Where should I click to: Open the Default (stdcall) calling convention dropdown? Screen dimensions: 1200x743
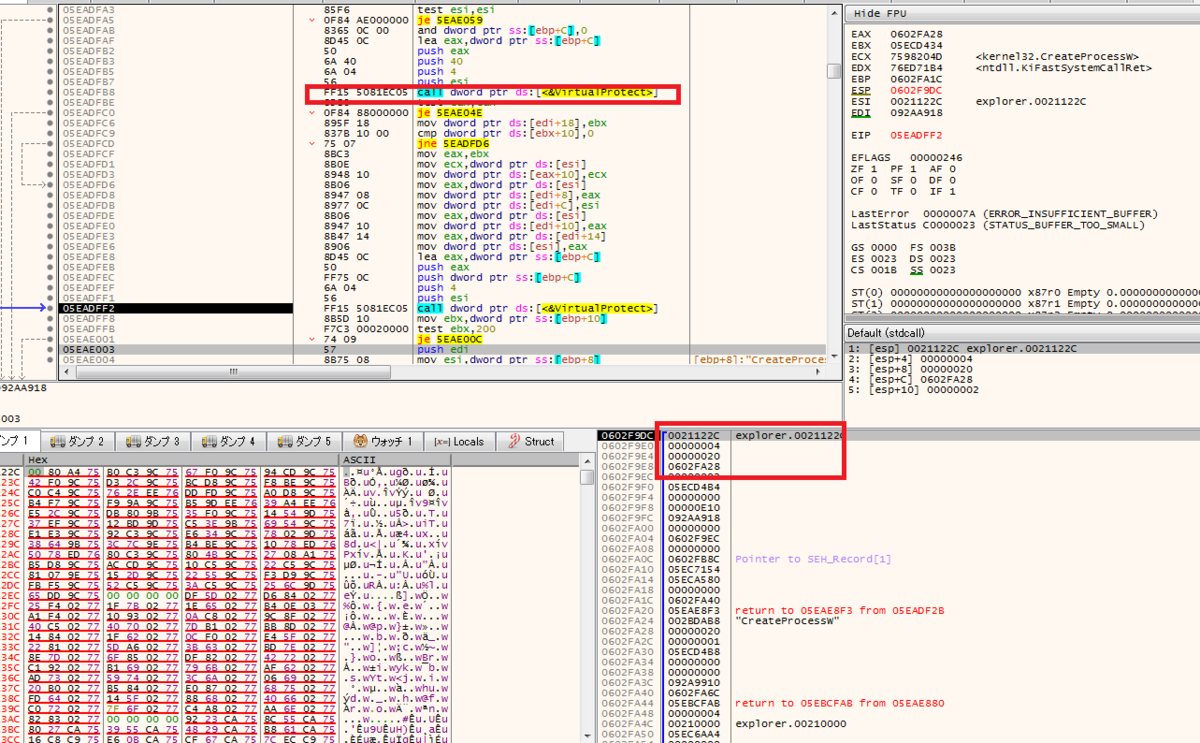click(1022, 333)
